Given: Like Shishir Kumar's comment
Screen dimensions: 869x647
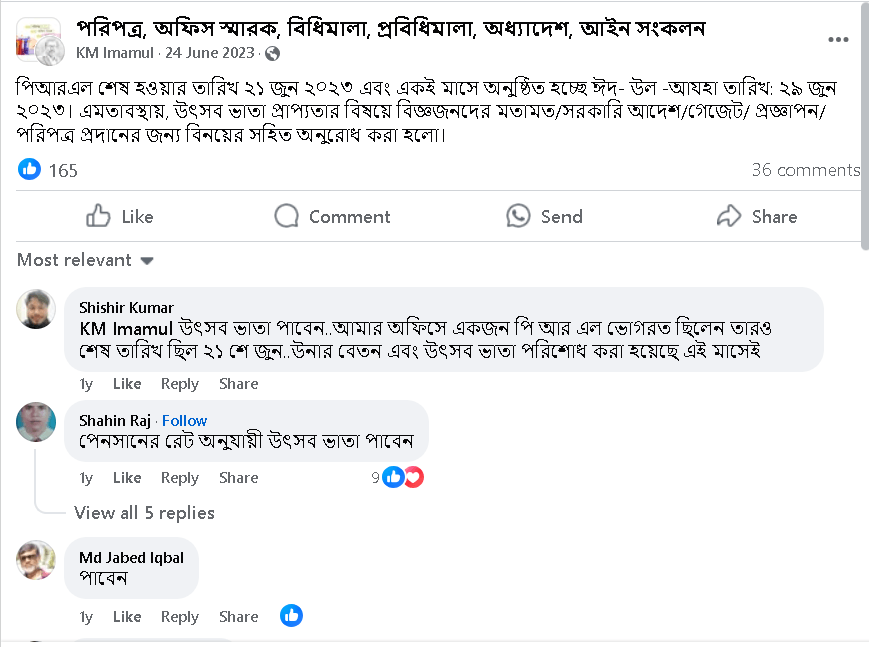Looking at the screenshot, I should pyautogui.click(x=127, y=384).
